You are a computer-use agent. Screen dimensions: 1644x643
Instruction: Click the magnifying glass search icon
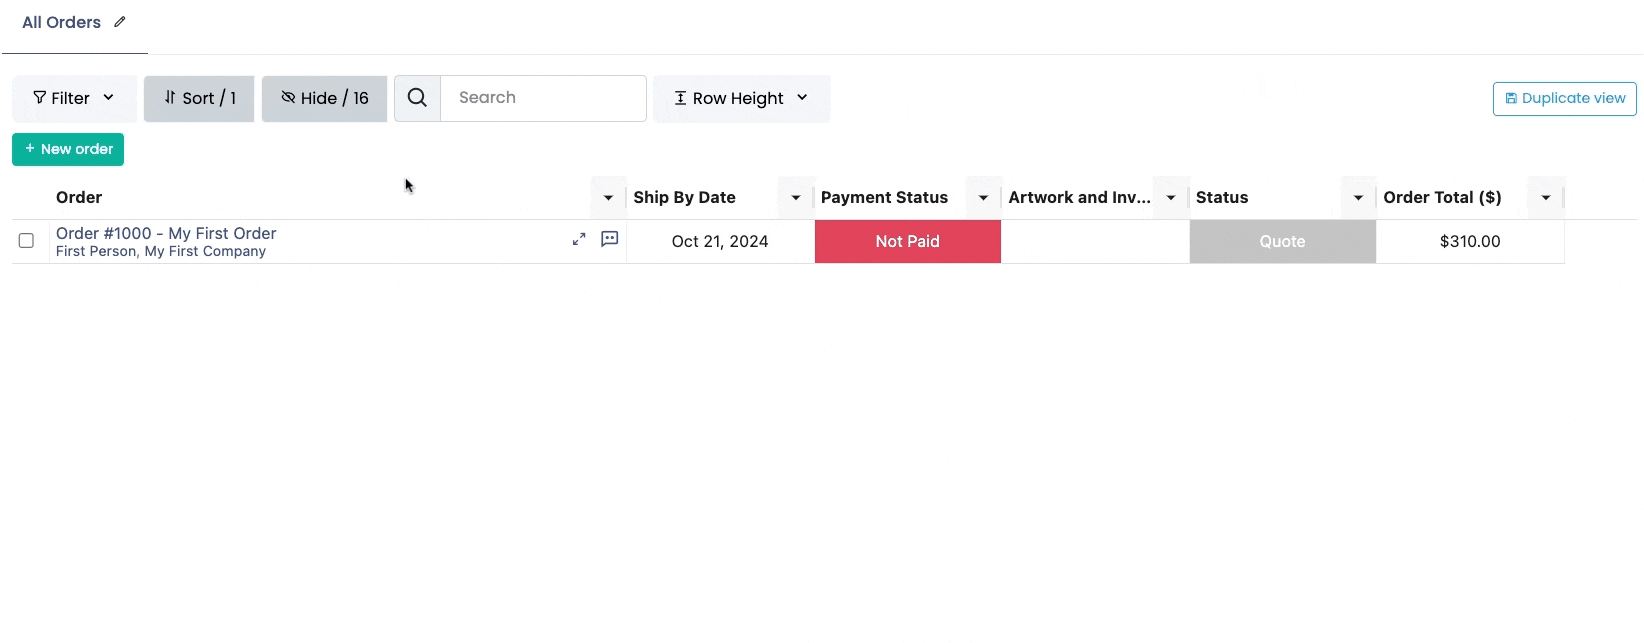(x=417, y=98)
